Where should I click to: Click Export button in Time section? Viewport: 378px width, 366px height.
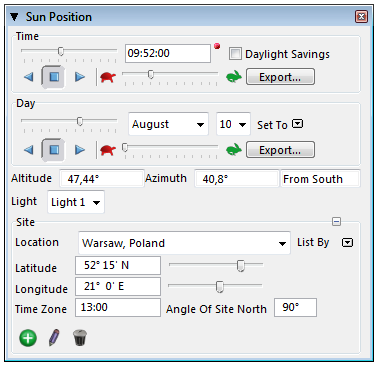point(280,77)
